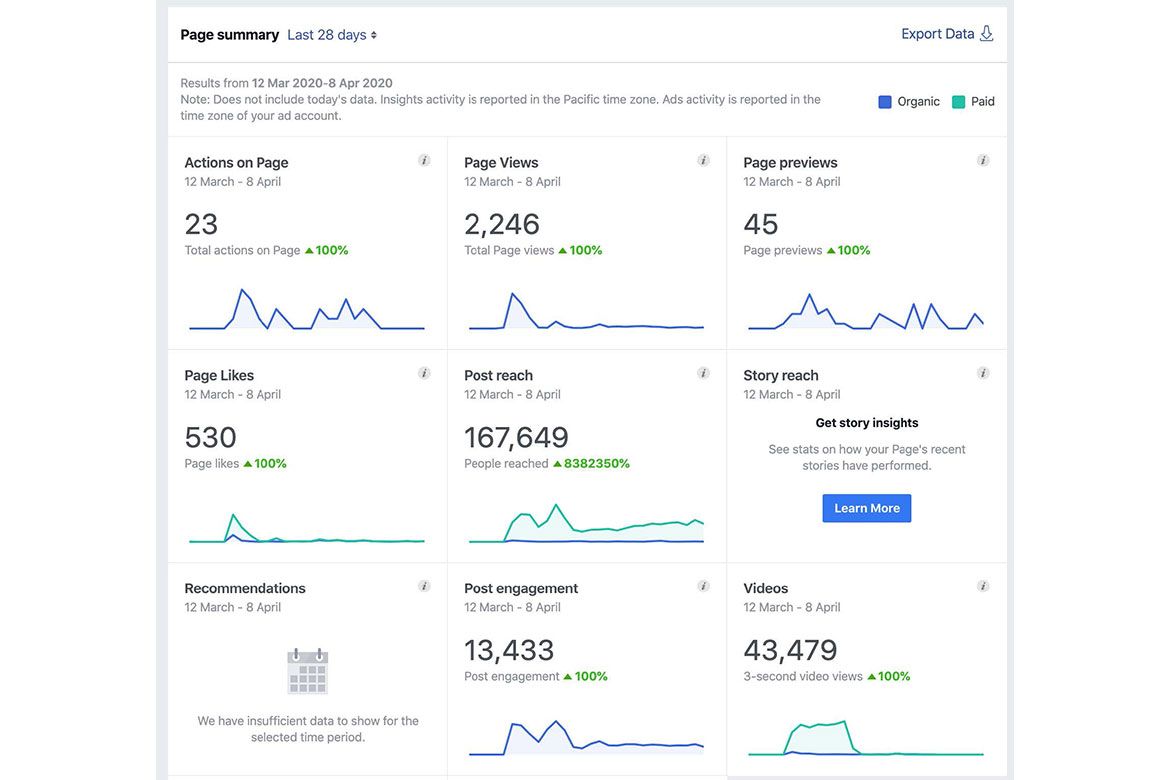Click the Organic blue legend swatch

coord(885,102)
